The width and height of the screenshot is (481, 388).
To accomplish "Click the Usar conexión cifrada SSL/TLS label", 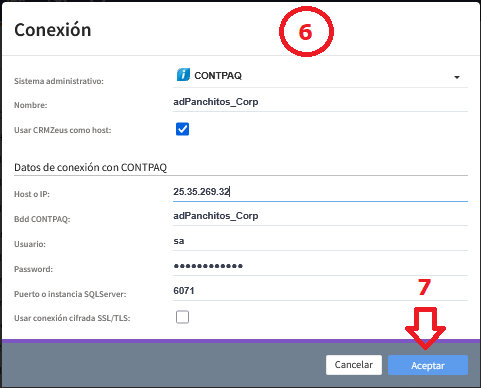I will pyautogui.click(x=72, y=318).
